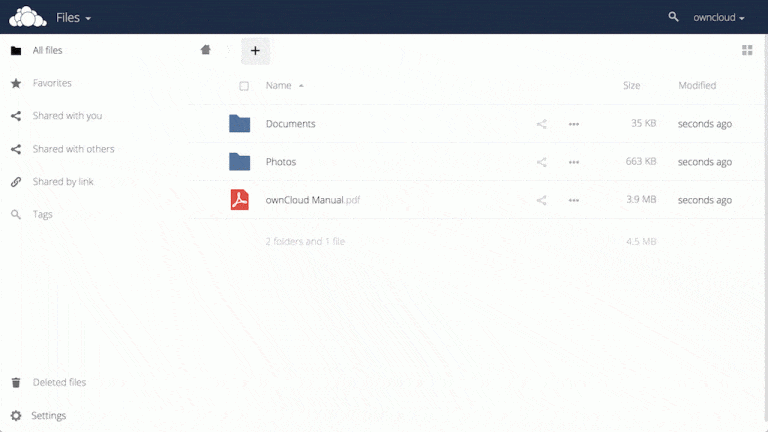Click the Name sort arrow indicator
Viewport: 768px width, 432px height.
pyautogui.click(x=301, y=86)
